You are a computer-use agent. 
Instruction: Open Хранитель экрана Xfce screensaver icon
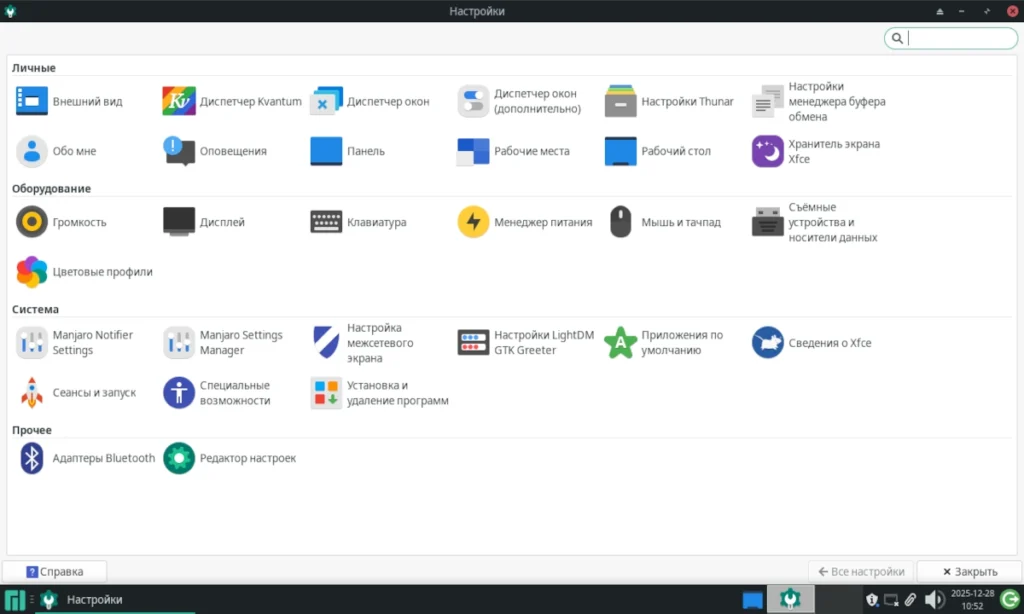click(x=767, y=151)
